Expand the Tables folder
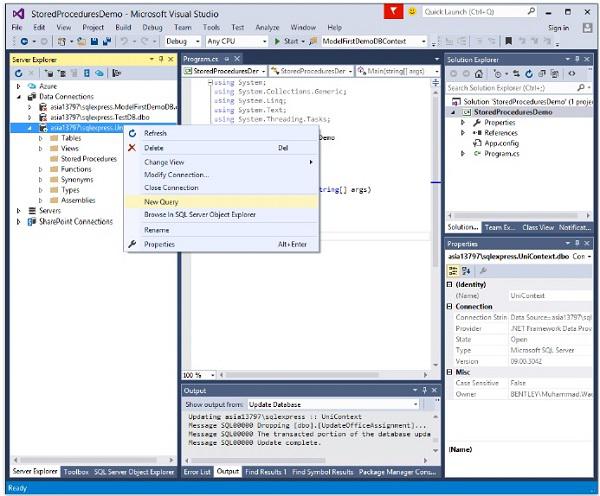Image resolution: width=600 pixels, height=496 pixels. (40, 138)
